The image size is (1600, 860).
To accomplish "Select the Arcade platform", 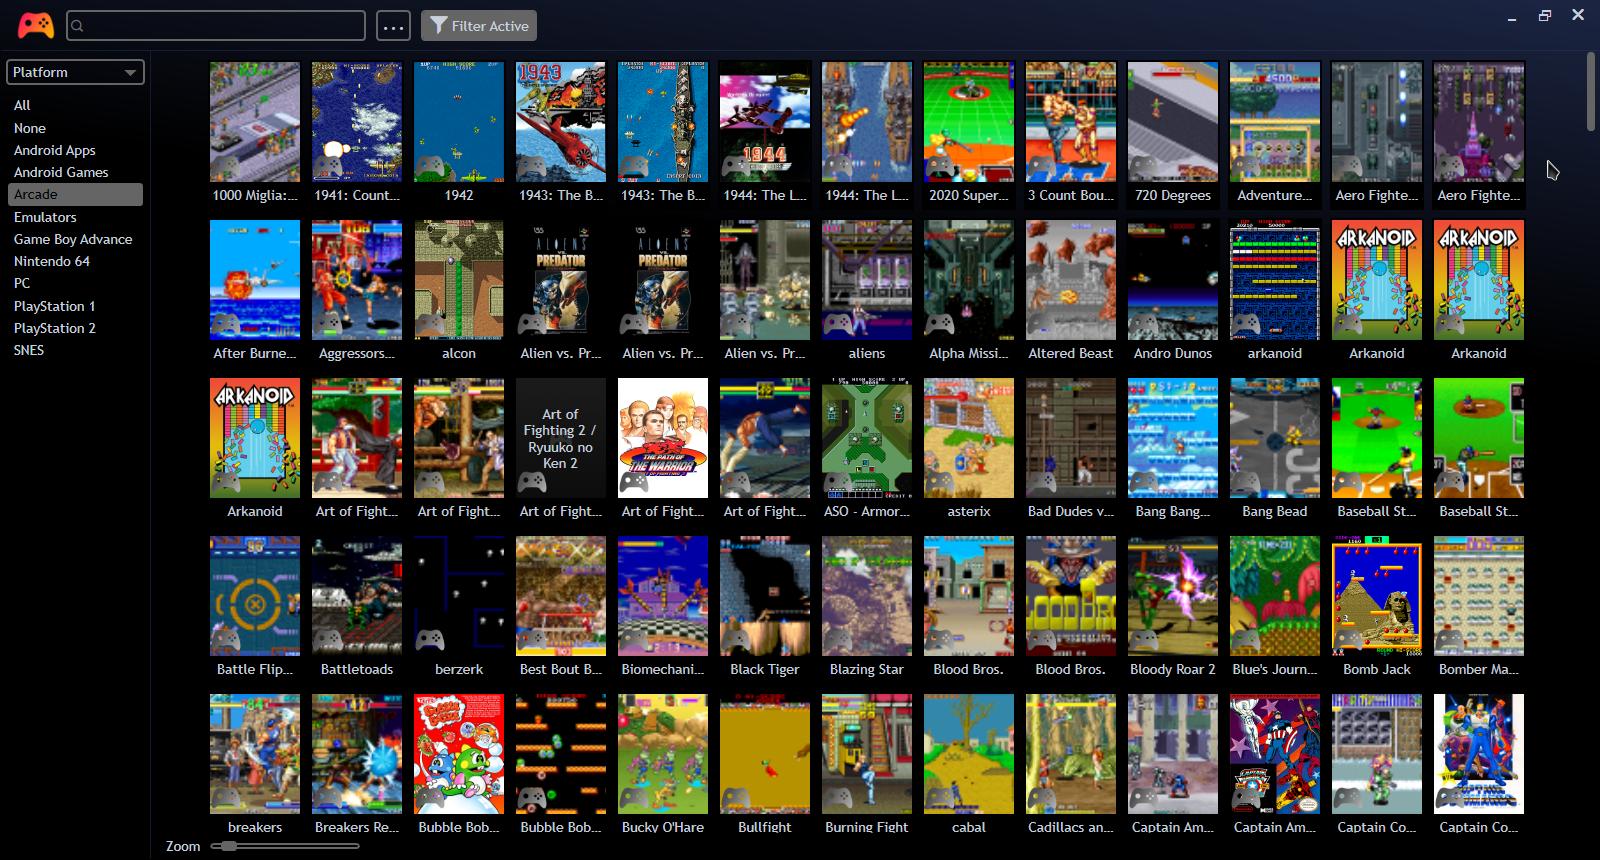I will coord(75,194).
